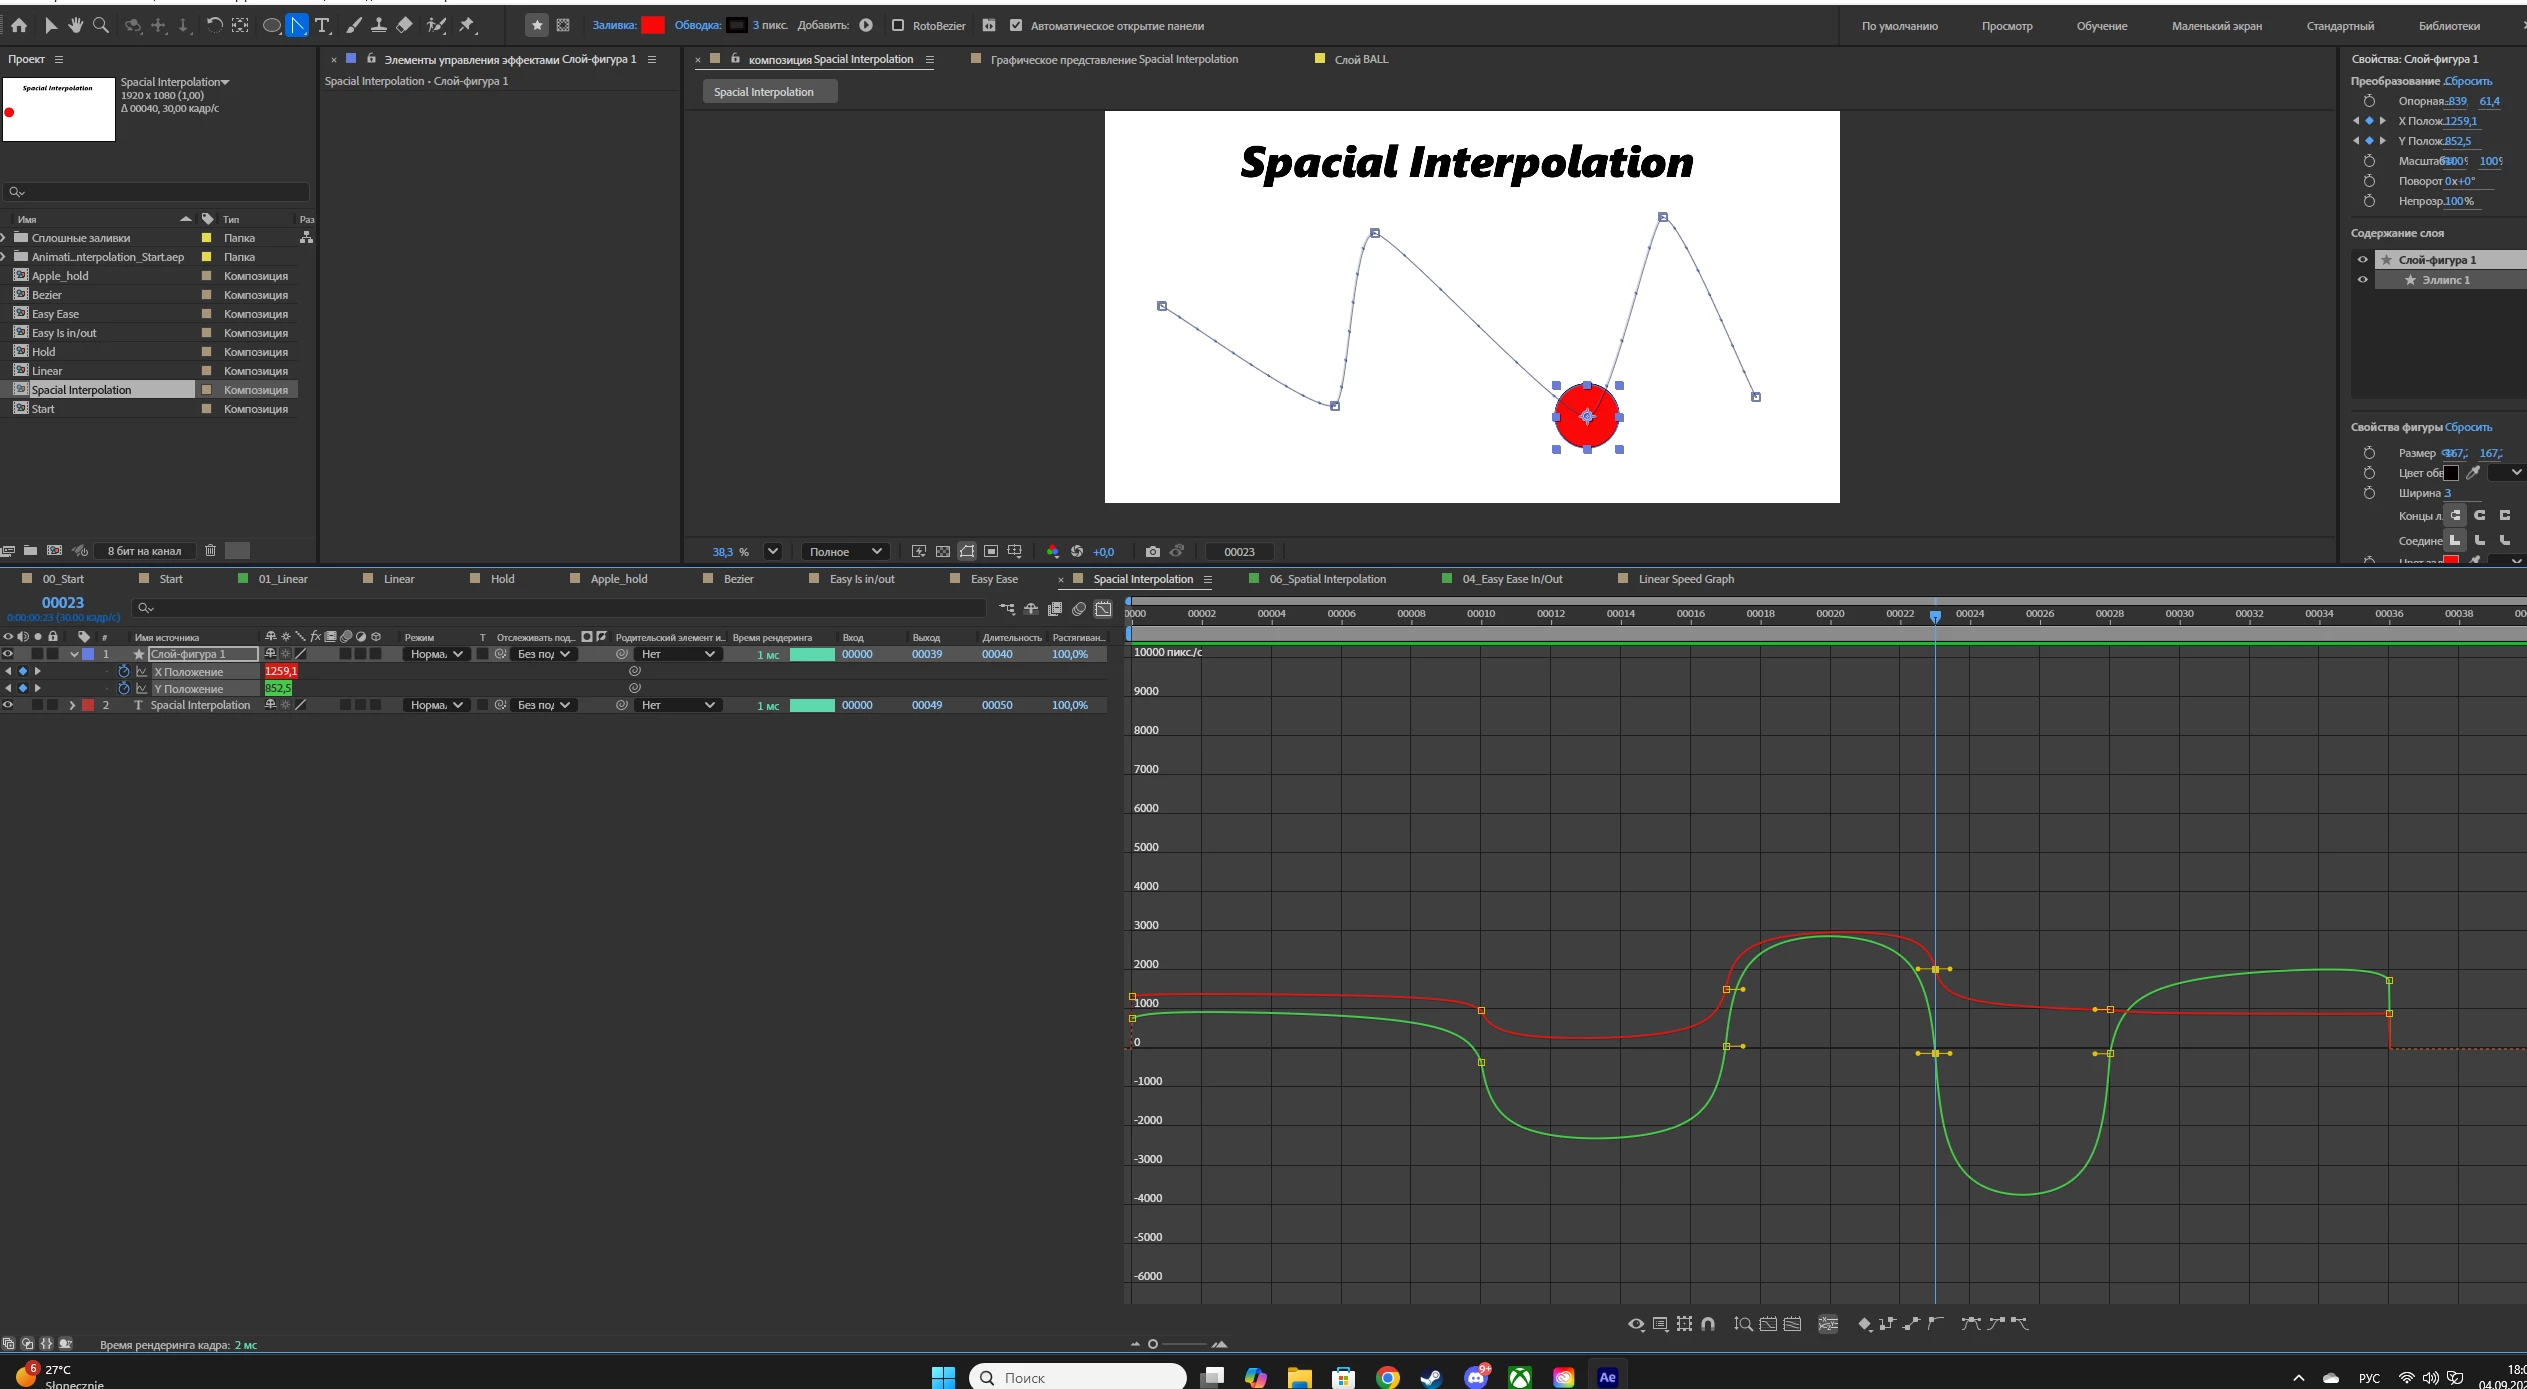Open the Easy Ease timeline tab
Viewport: 2527px width, 1389px height.
993,579
